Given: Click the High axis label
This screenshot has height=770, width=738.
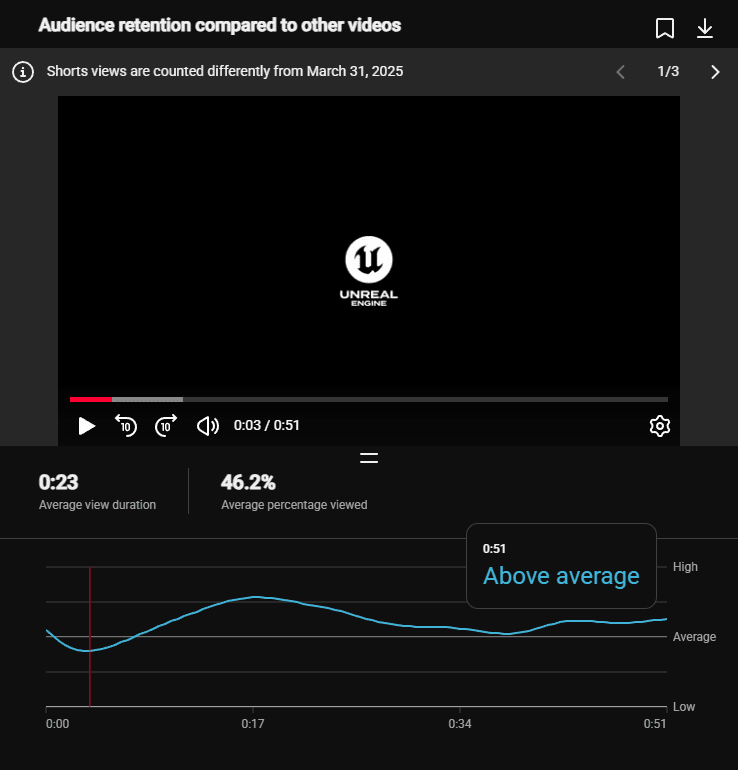Looking at the screenshot, I should coord(685,567).
